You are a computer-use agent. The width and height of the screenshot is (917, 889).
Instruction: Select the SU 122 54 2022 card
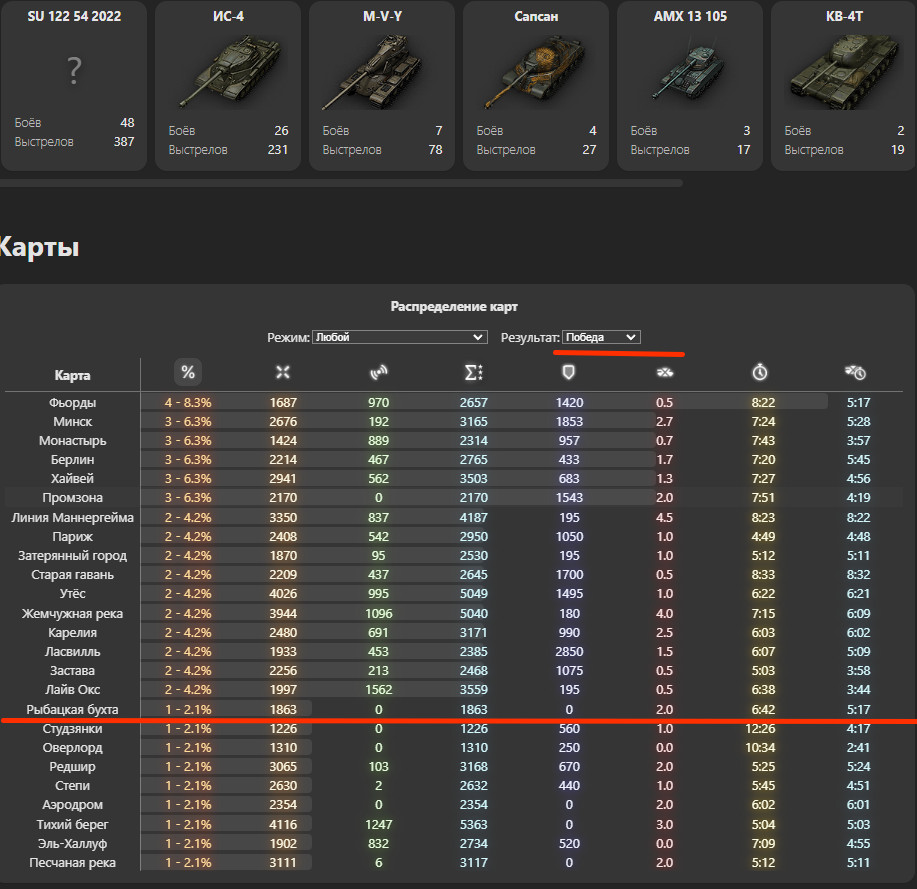pyautogui.click(x=74, y=85)
